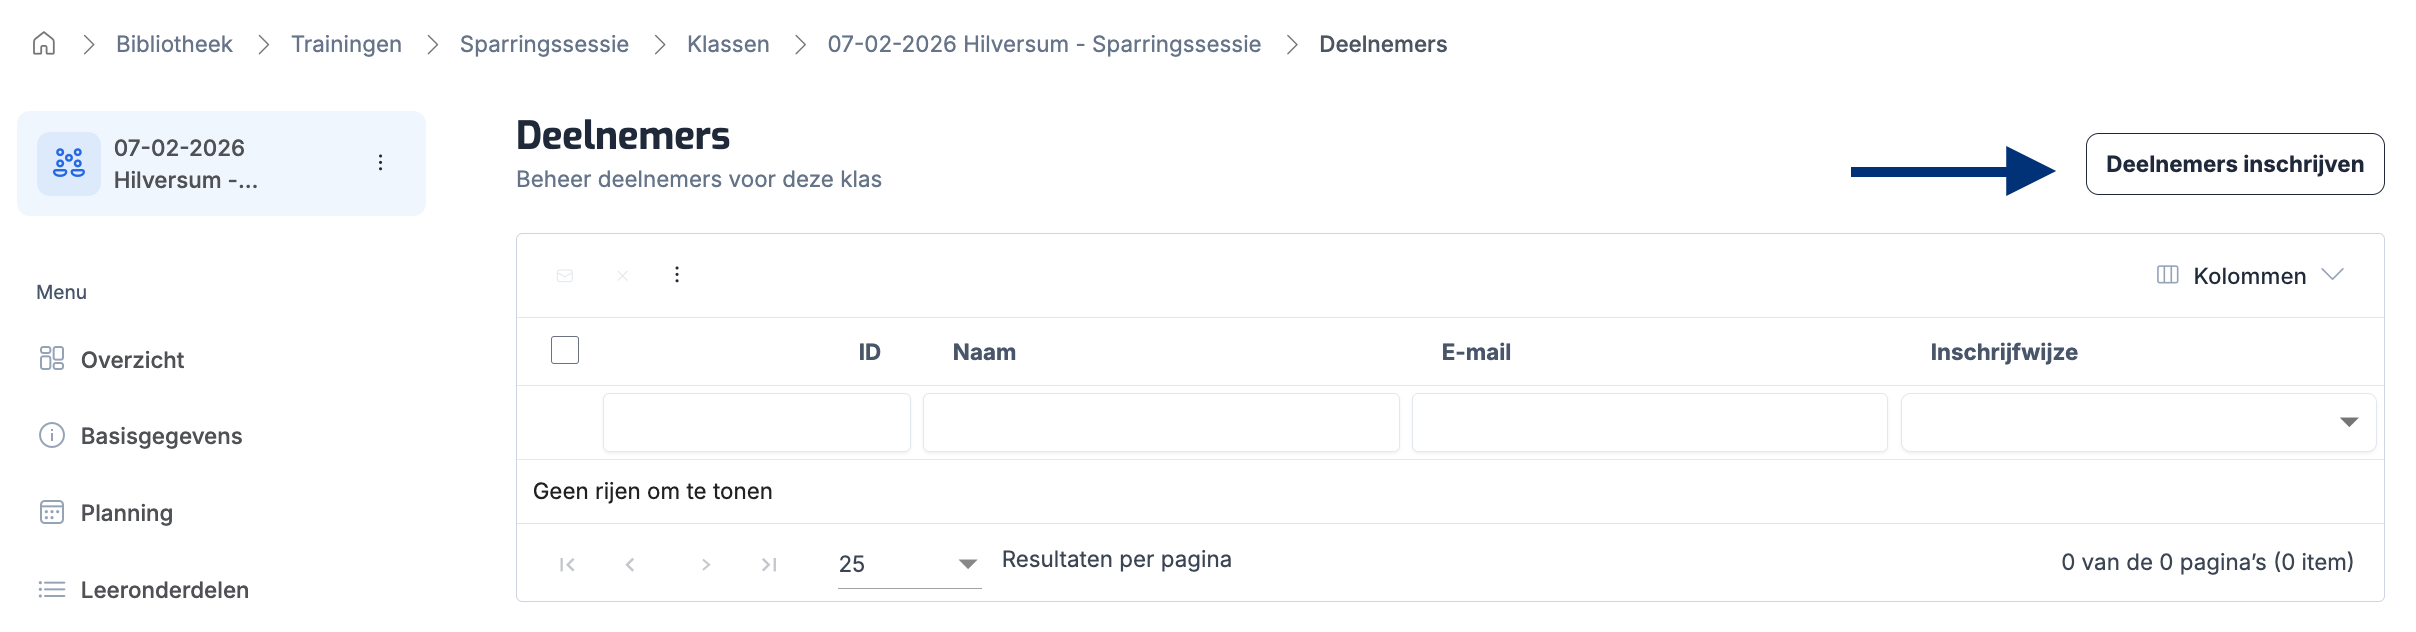Sort by the E-mail column header

pyautogui.click(x=1475, y=352)
